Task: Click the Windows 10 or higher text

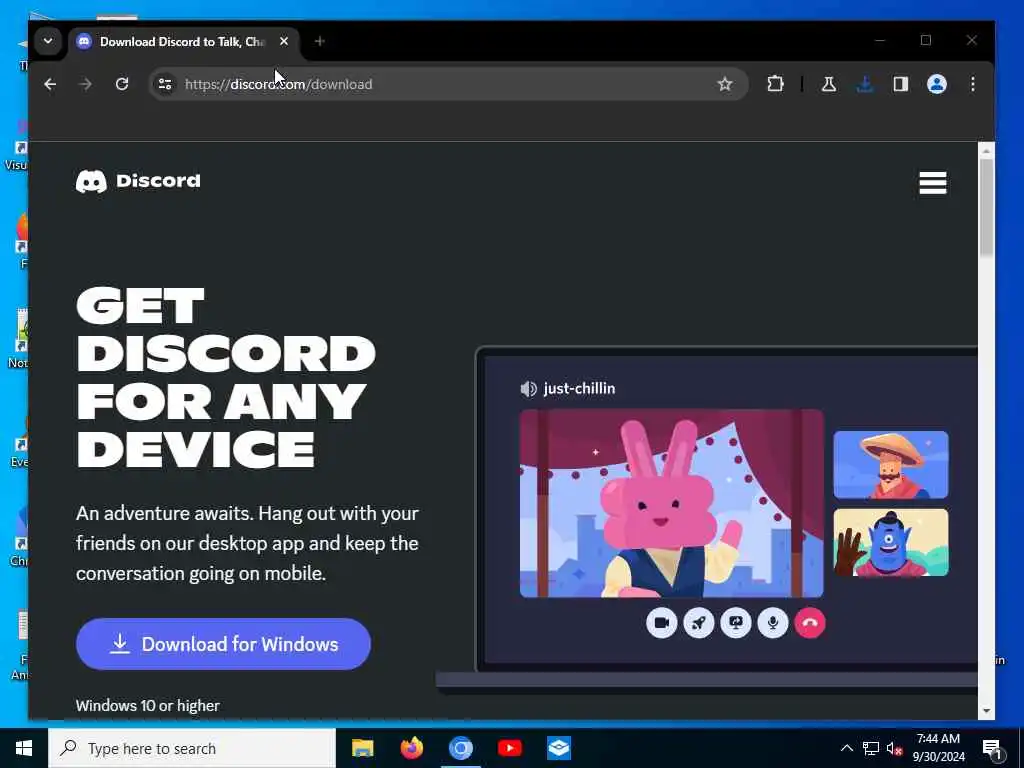Action: click(x=148, y=706)
